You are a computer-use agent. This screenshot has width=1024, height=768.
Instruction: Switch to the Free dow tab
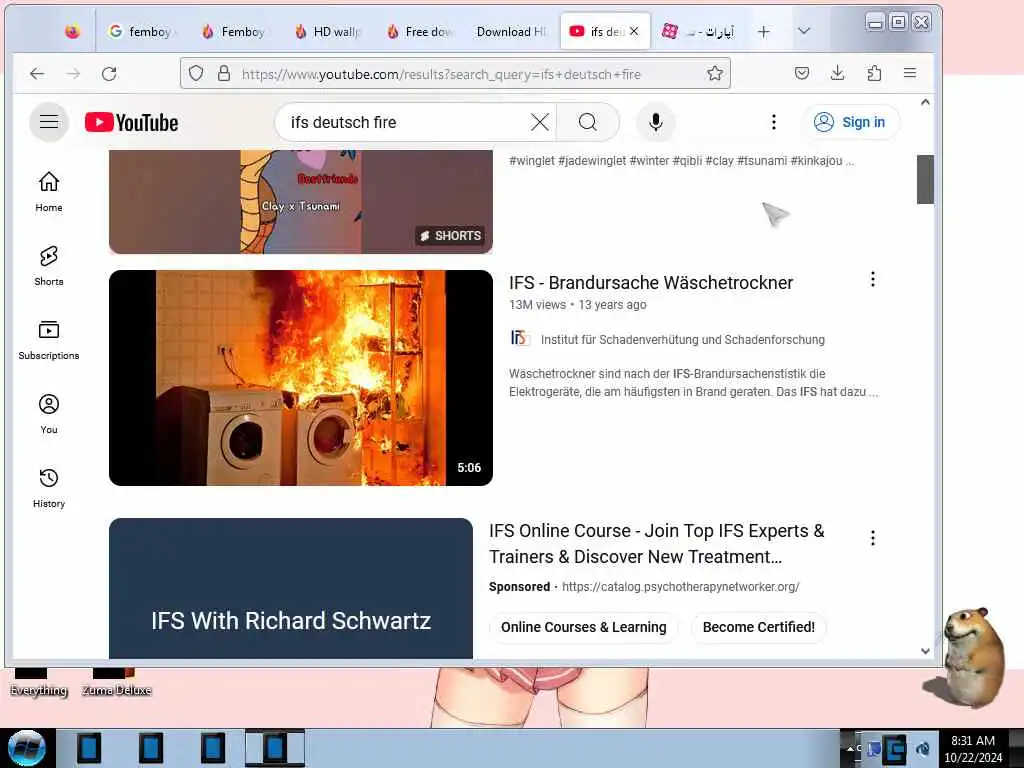pyautogui.click(x=421, y=31)
